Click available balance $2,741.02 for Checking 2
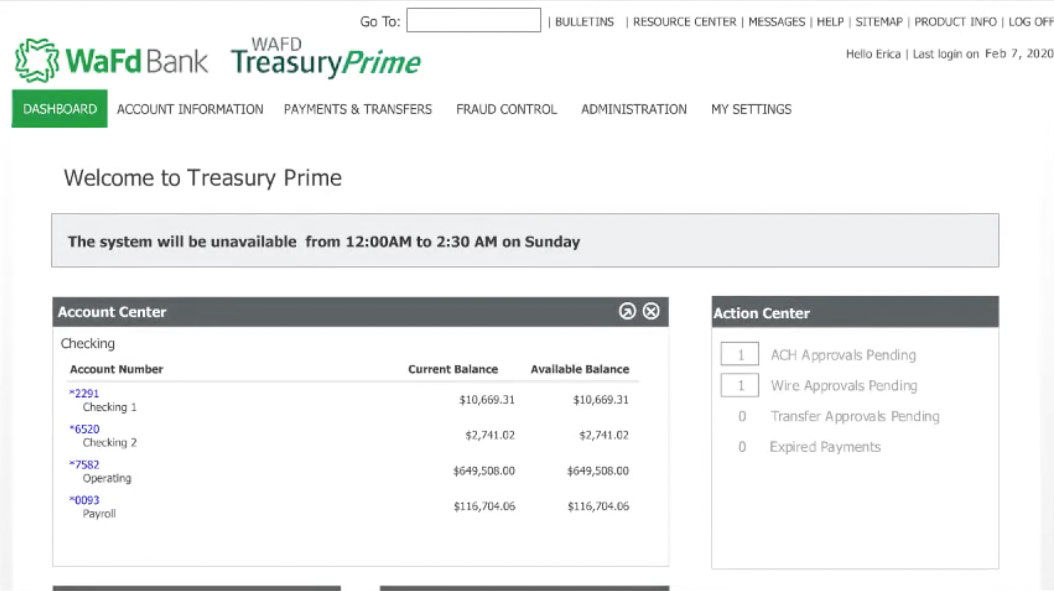This screenshot has width=1054, height=591. coord(604,436)
